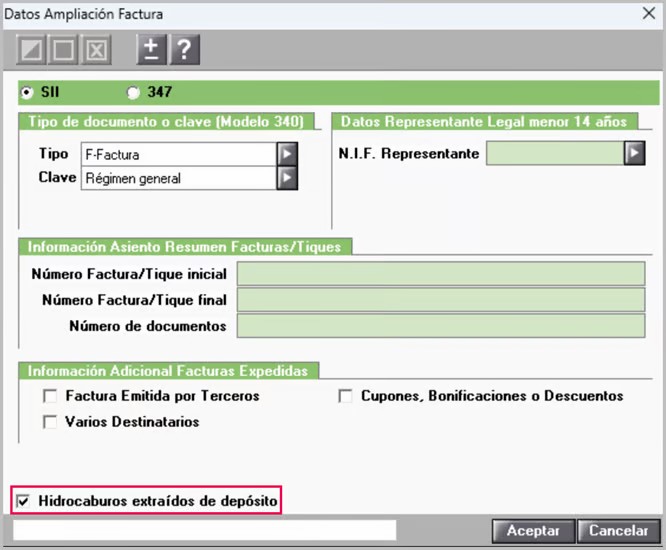The image size is (666, 550).
Task: Close the Datos Ampliación Factura dialog
Action: point(649,13)
